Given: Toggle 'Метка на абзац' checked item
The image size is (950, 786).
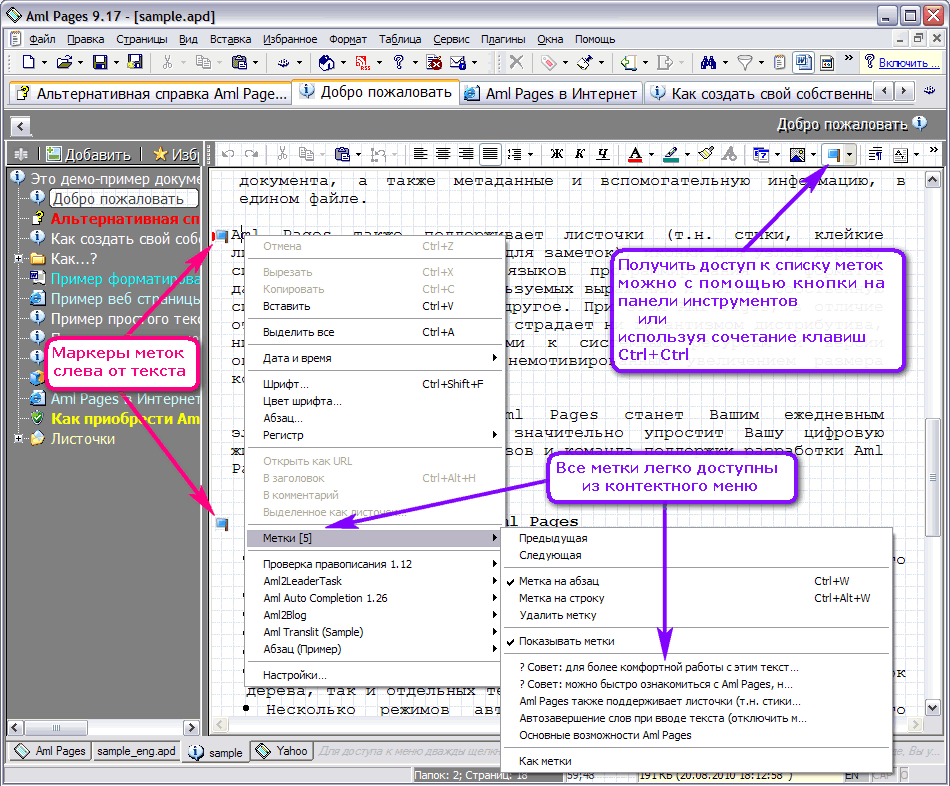Looking at the screenshot, I should click(696, 581).
